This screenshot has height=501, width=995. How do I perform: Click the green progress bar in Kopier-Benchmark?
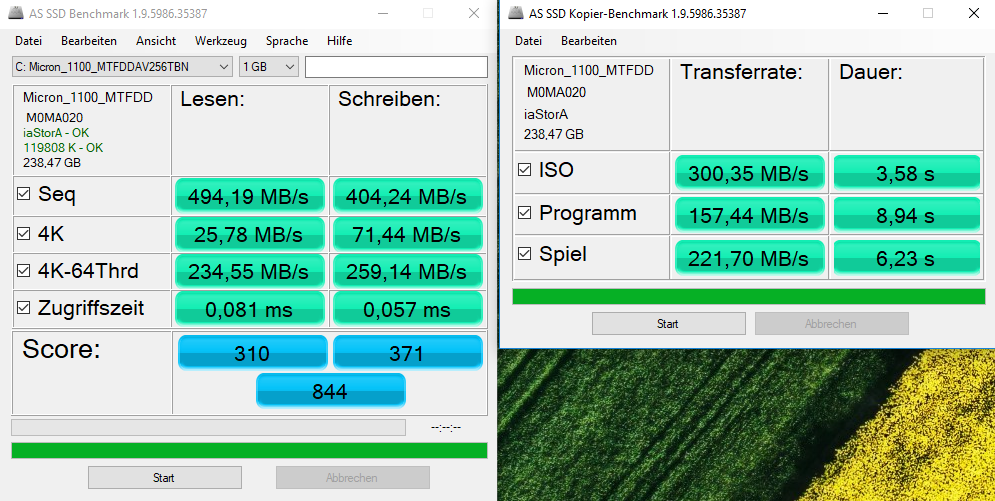[x=747, y=296]
